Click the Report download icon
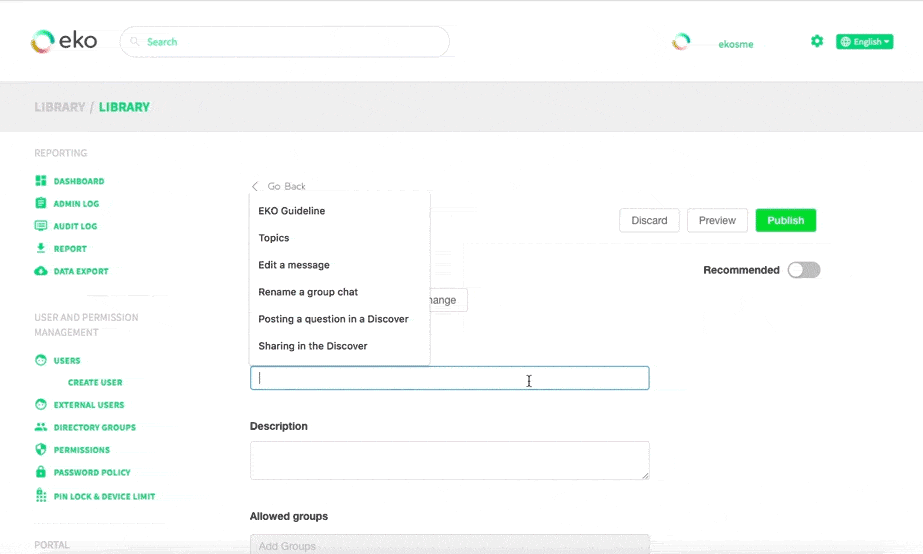This screenshot has height=554, width=923. (x=41, y=248)
